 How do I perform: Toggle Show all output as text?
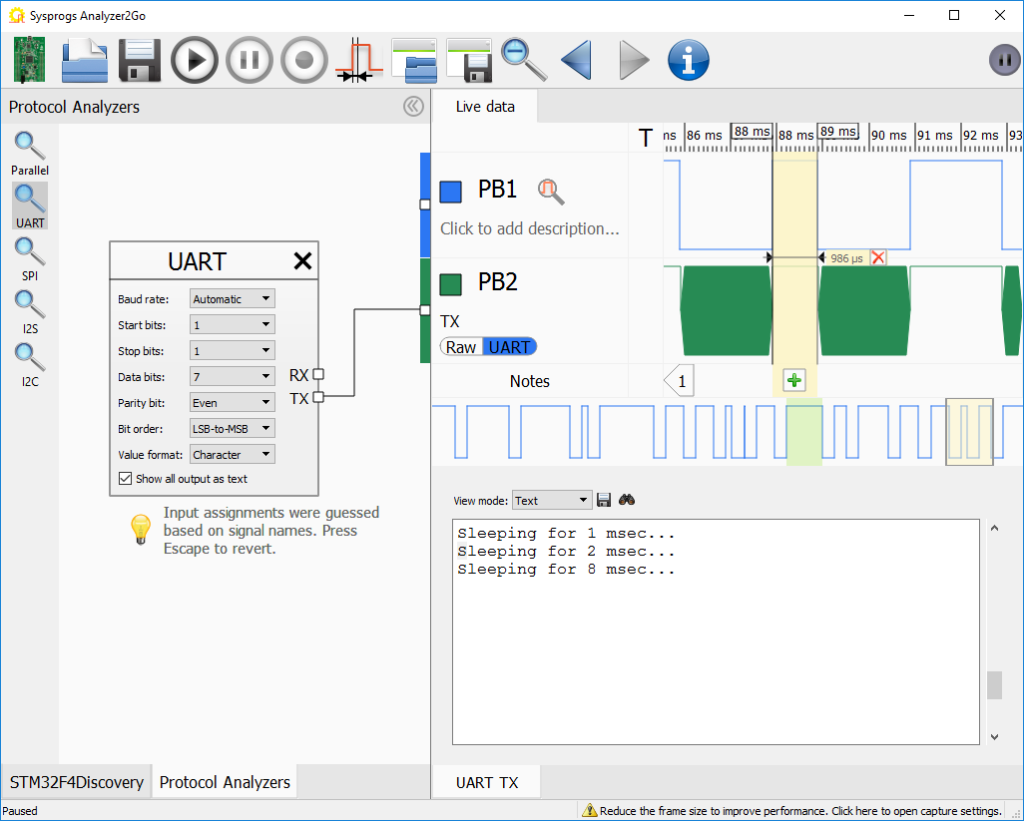(x=125, y=479)
